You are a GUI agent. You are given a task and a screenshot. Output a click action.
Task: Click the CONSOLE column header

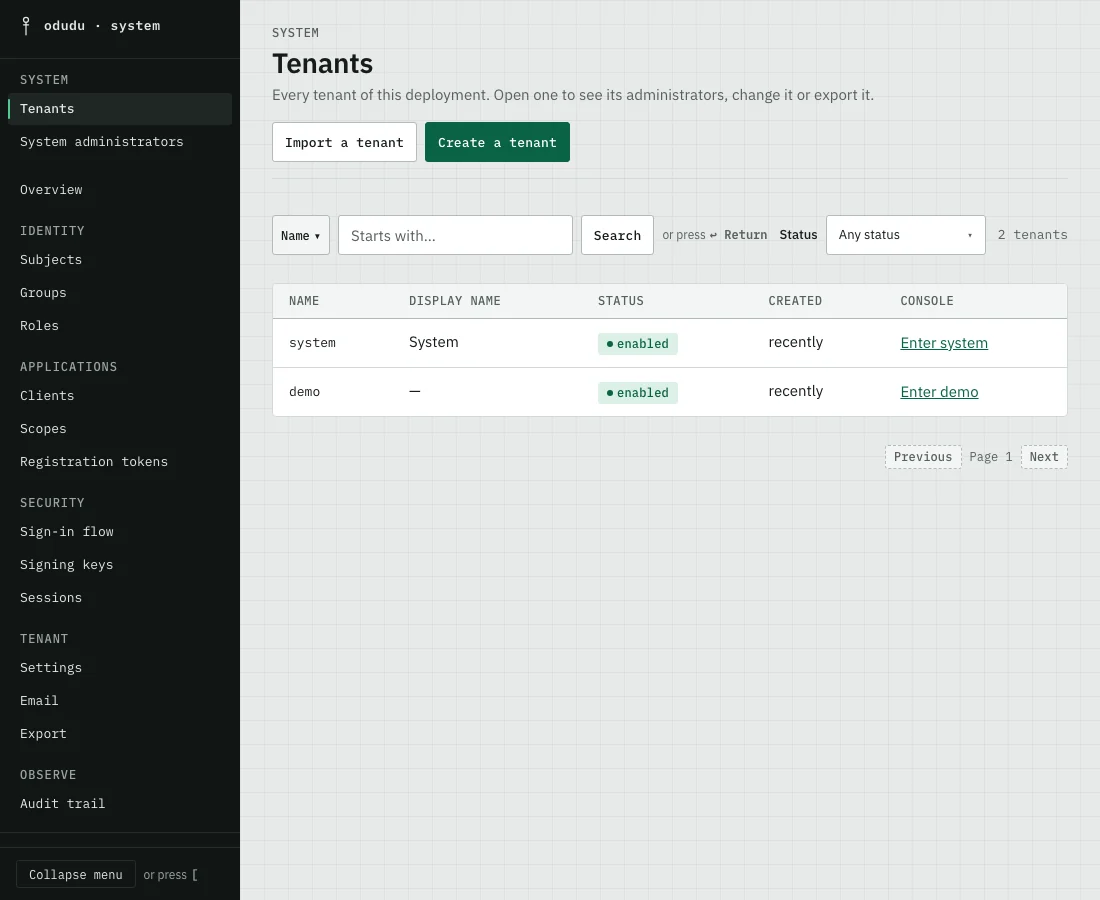pos(927,301)
